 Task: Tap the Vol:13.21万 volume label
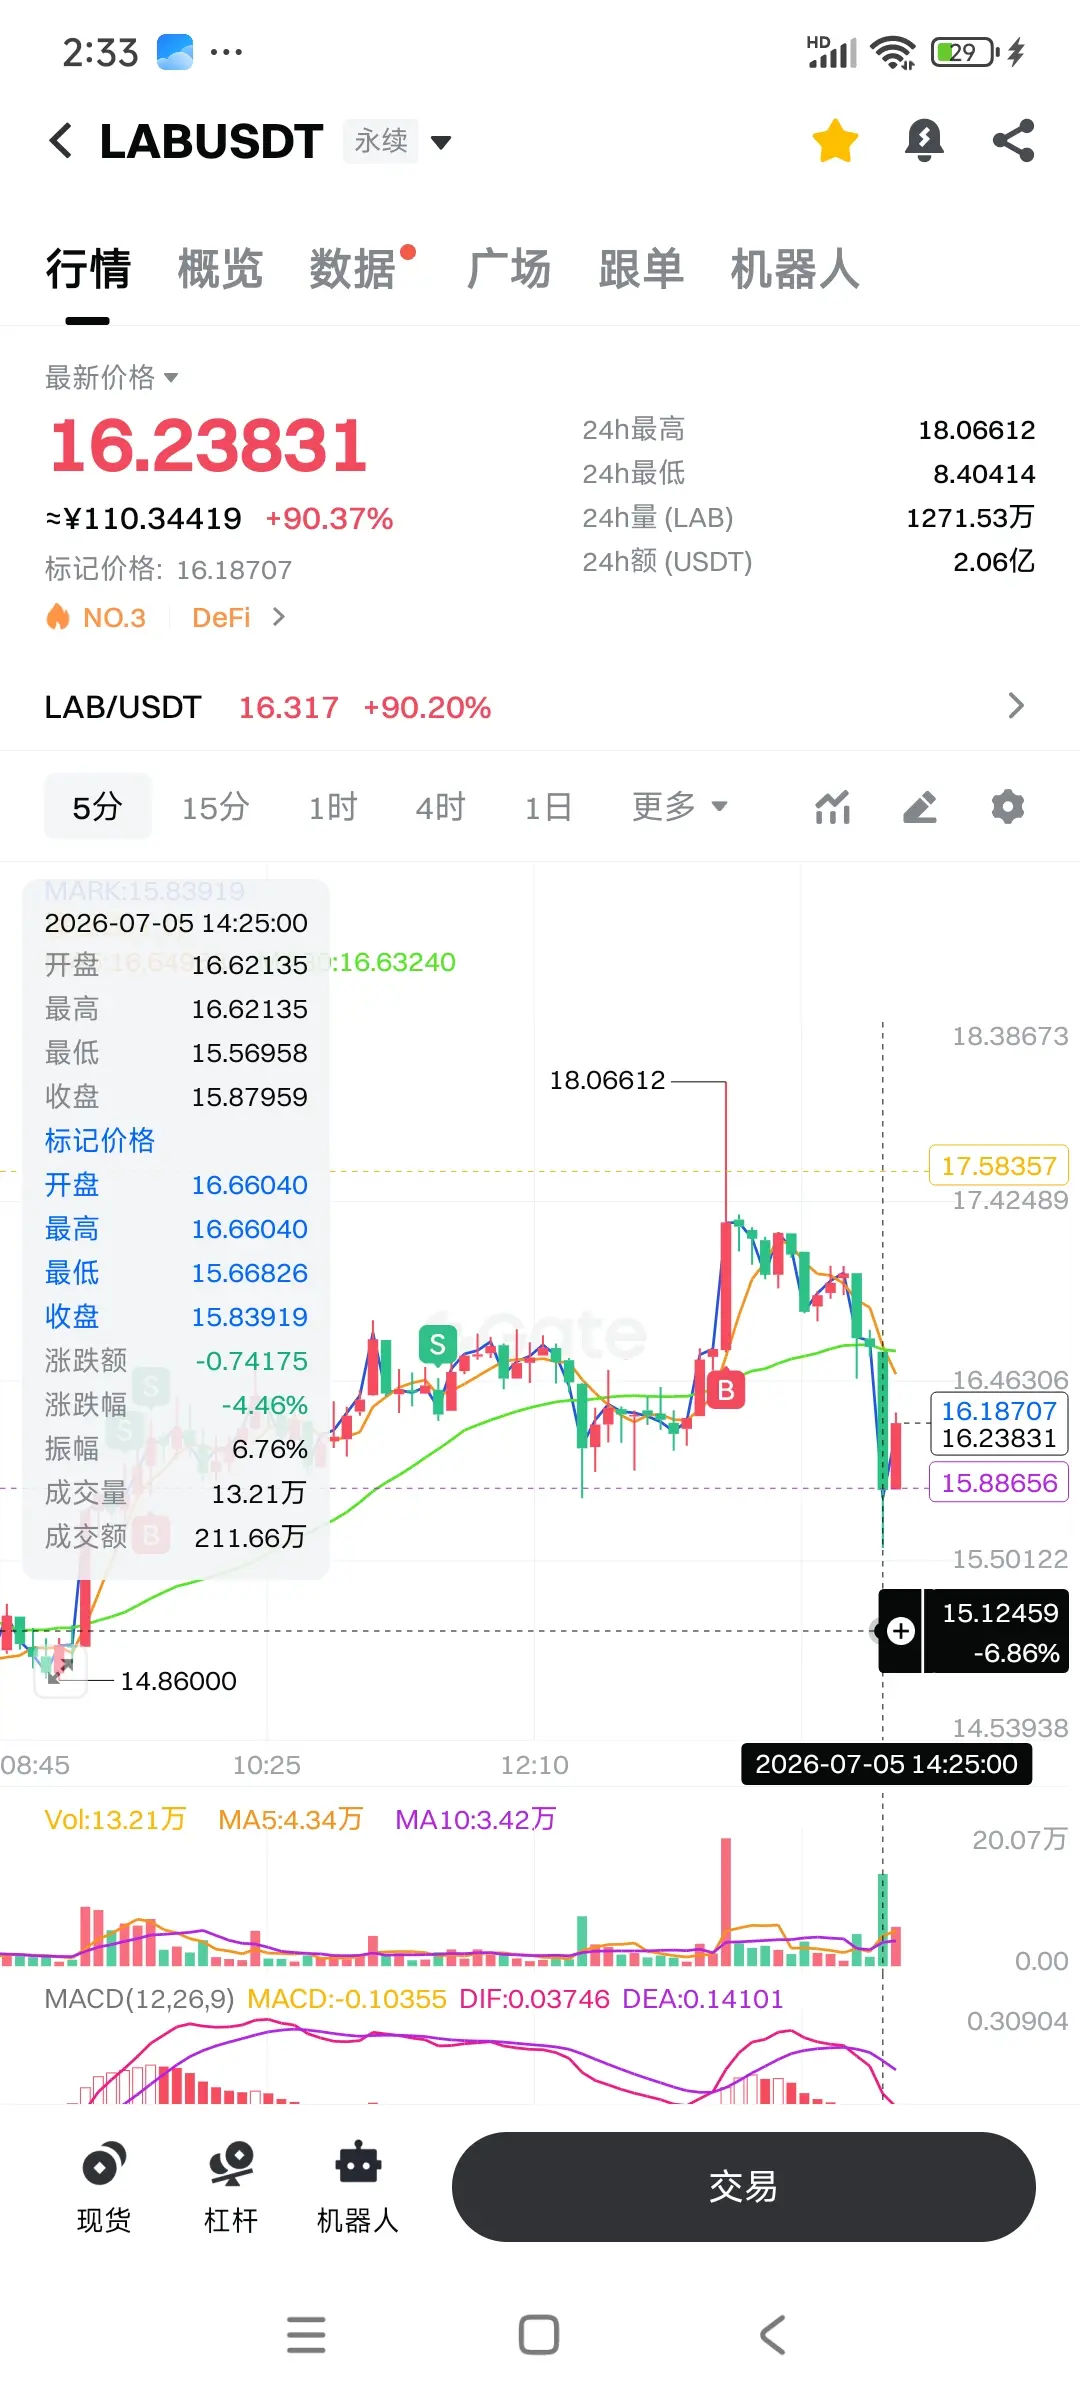pyautogui.click(x=115, y=1819)
